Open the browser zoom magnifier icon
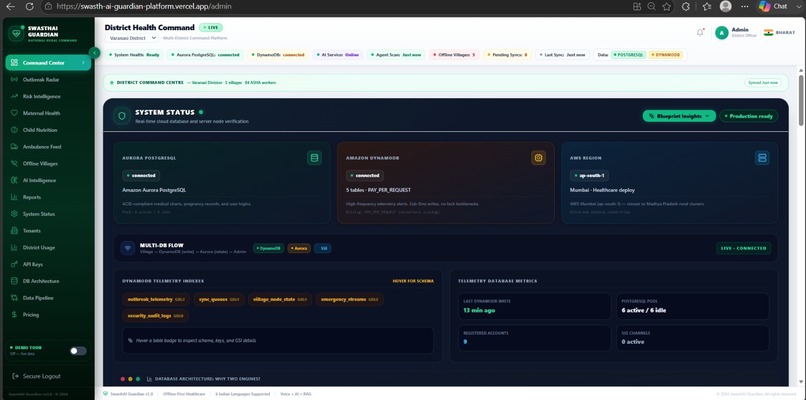806x400 pixels. [x=651, y=7]
